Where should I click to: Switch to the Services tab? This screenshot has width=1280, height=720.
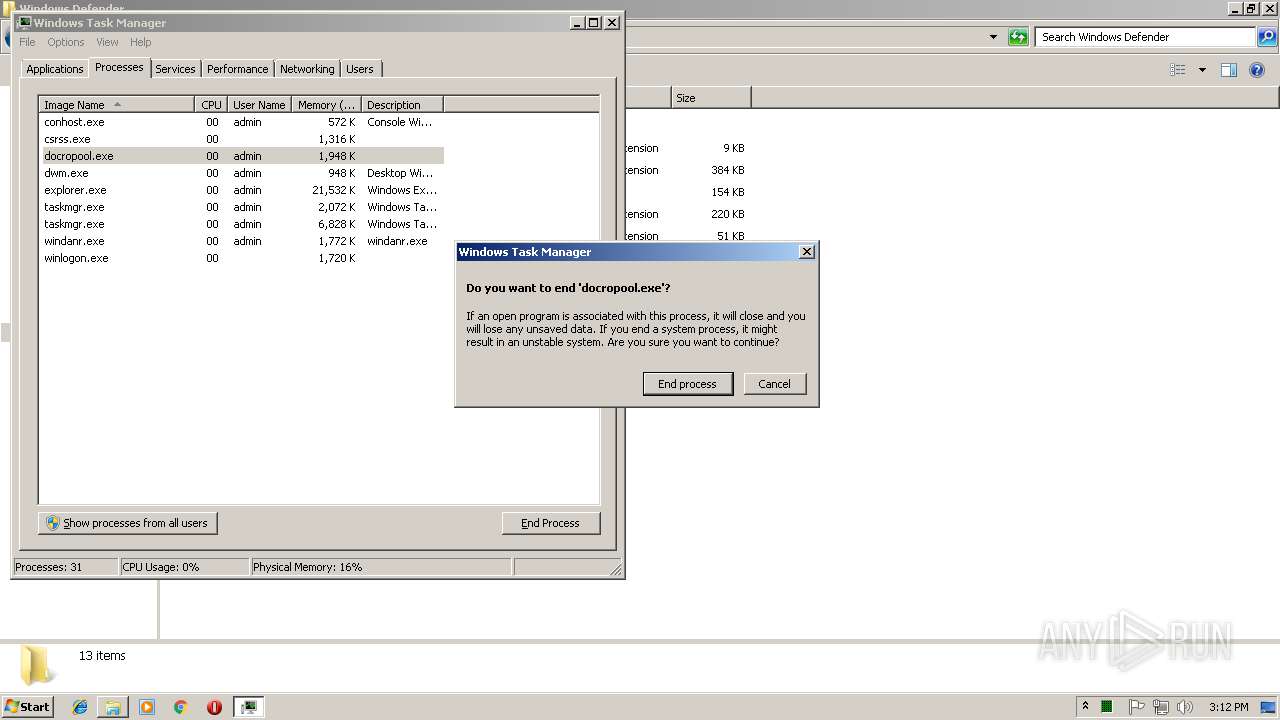point(175,69)
